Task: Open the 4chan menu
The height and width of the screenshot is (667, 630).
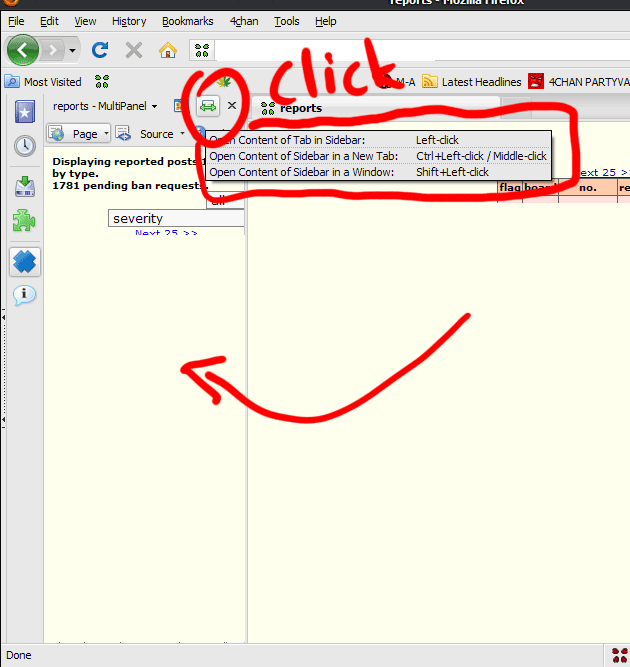Action: [x=242, y=21]
